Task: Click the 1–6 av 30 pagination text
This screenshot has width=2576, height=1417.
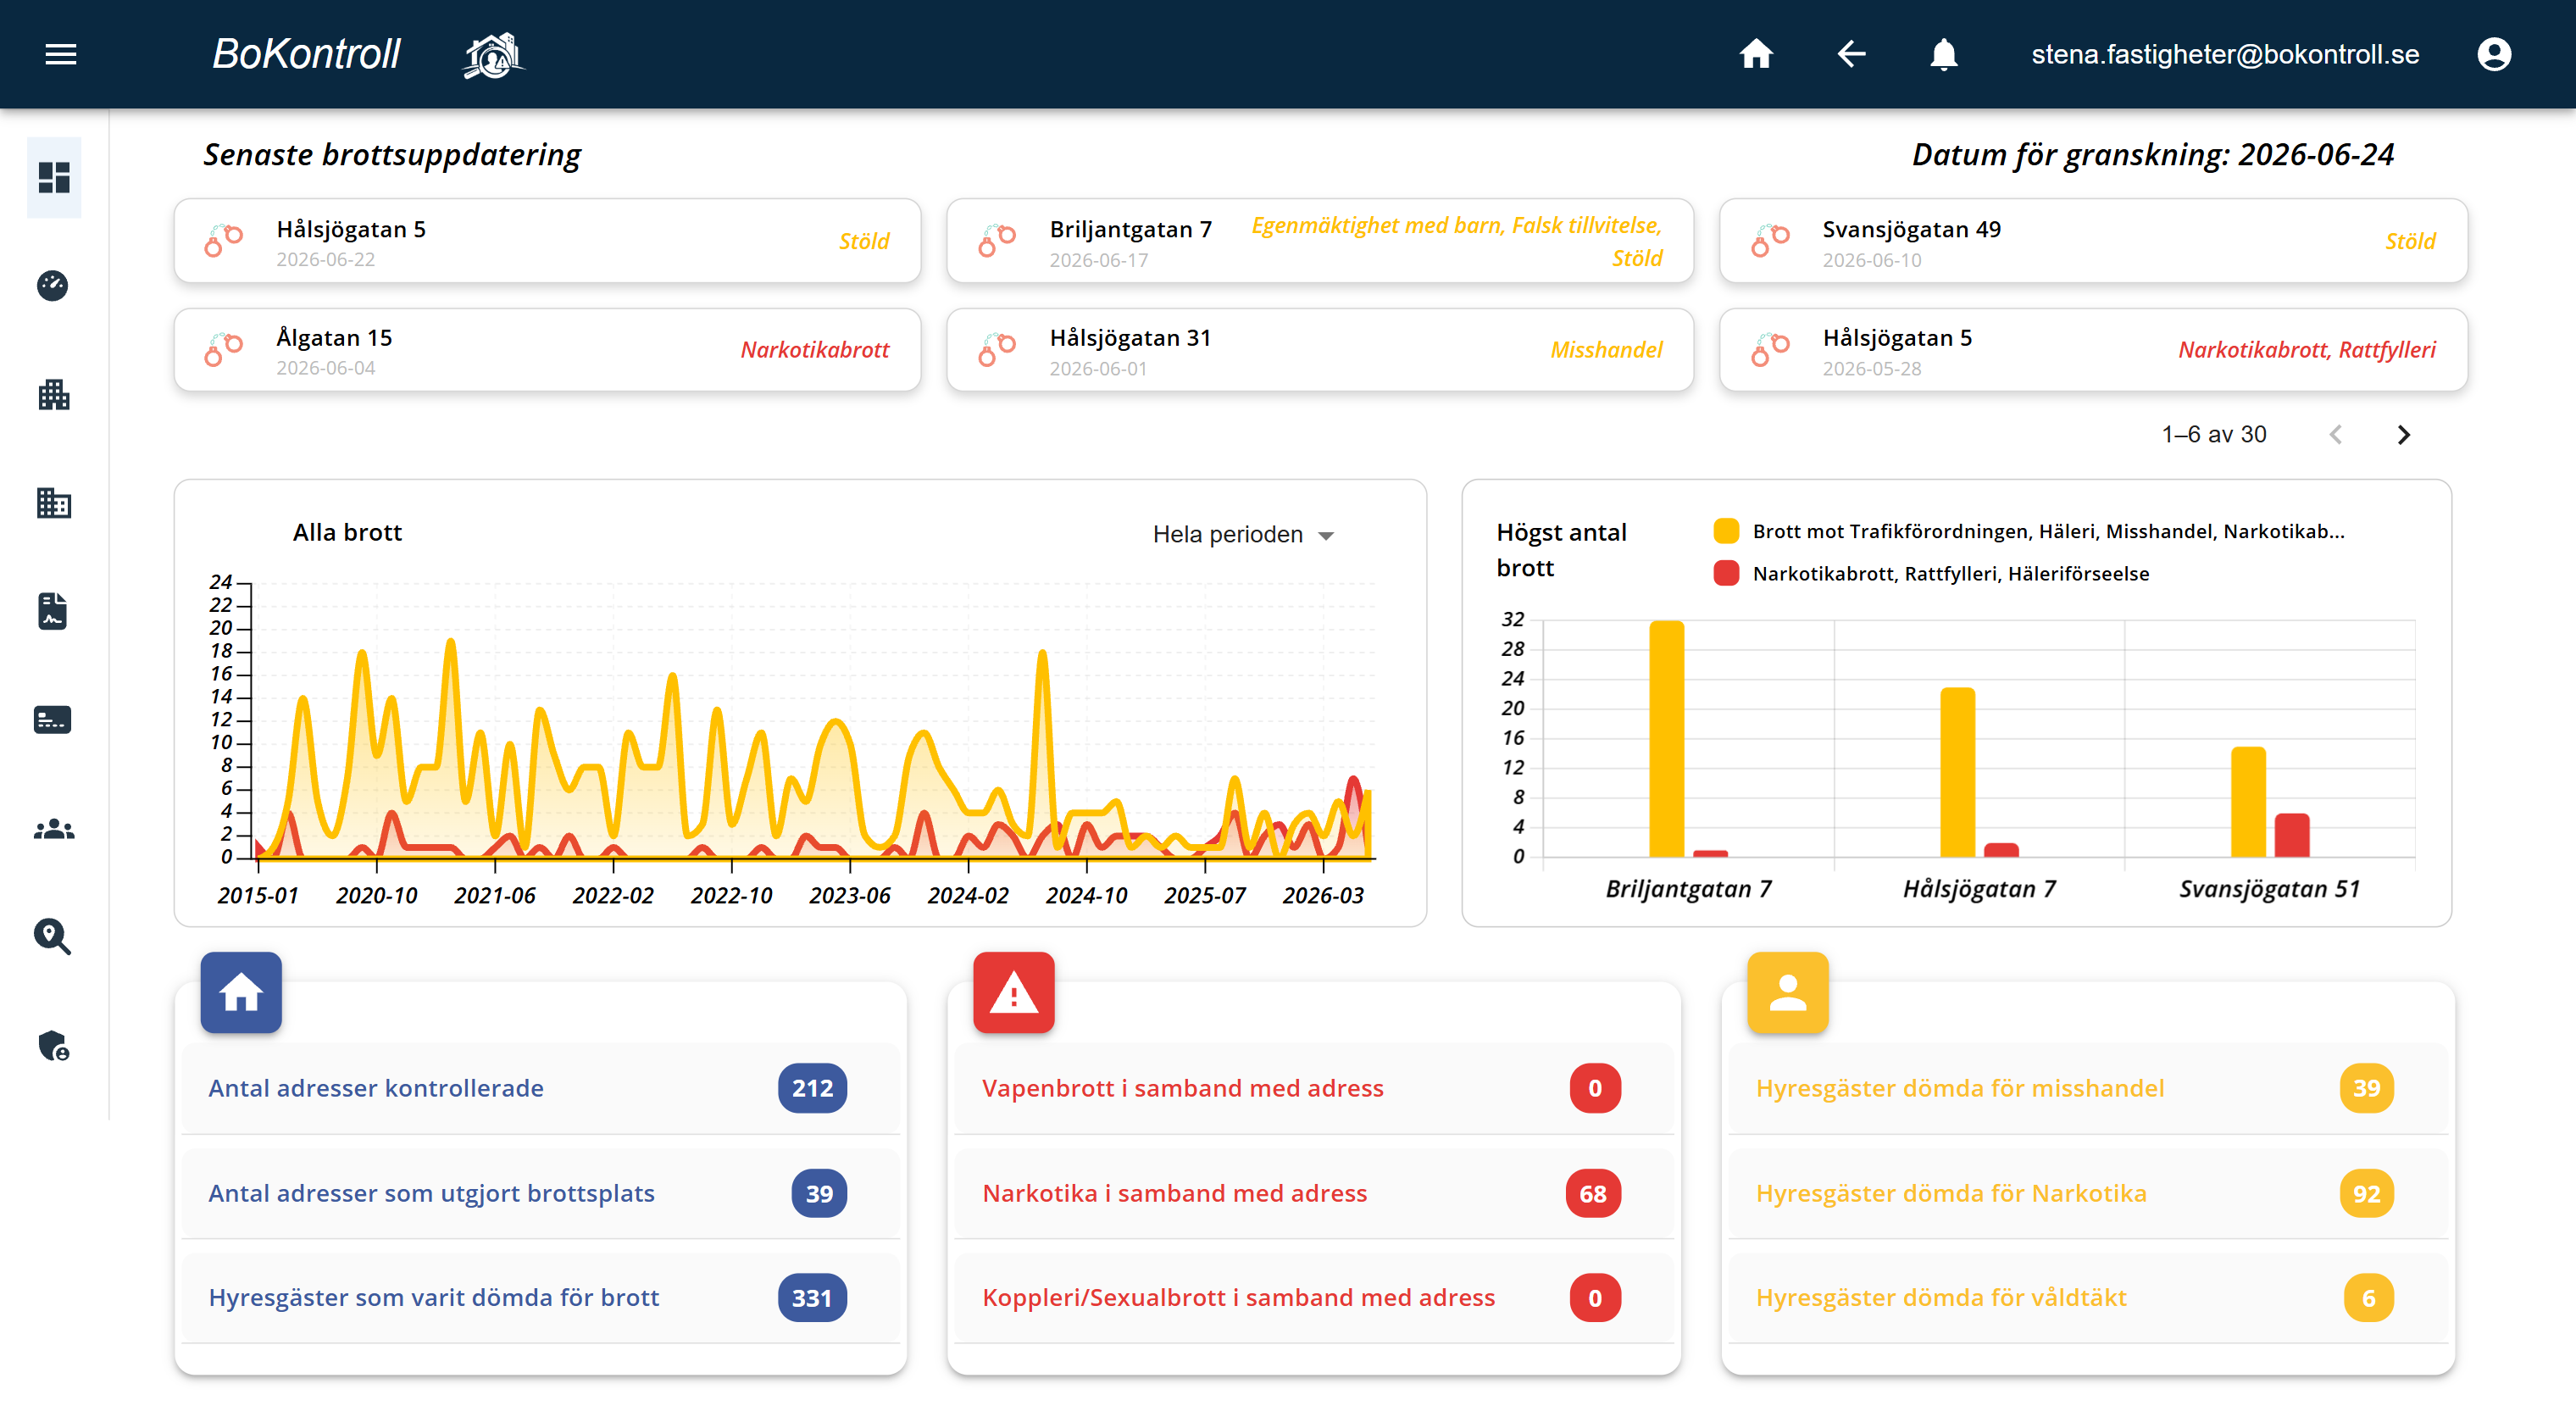Action: pyautogui.click(x=2214, y=435)
